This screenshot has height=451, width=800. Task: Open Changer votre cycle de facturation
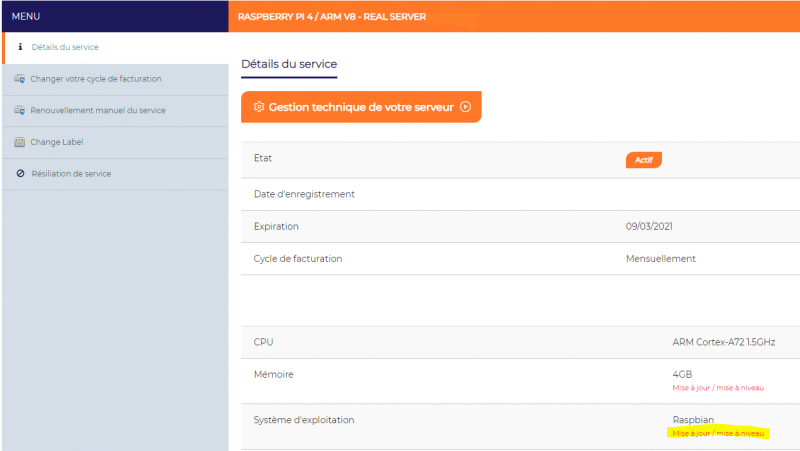click(x=115, y=79)
